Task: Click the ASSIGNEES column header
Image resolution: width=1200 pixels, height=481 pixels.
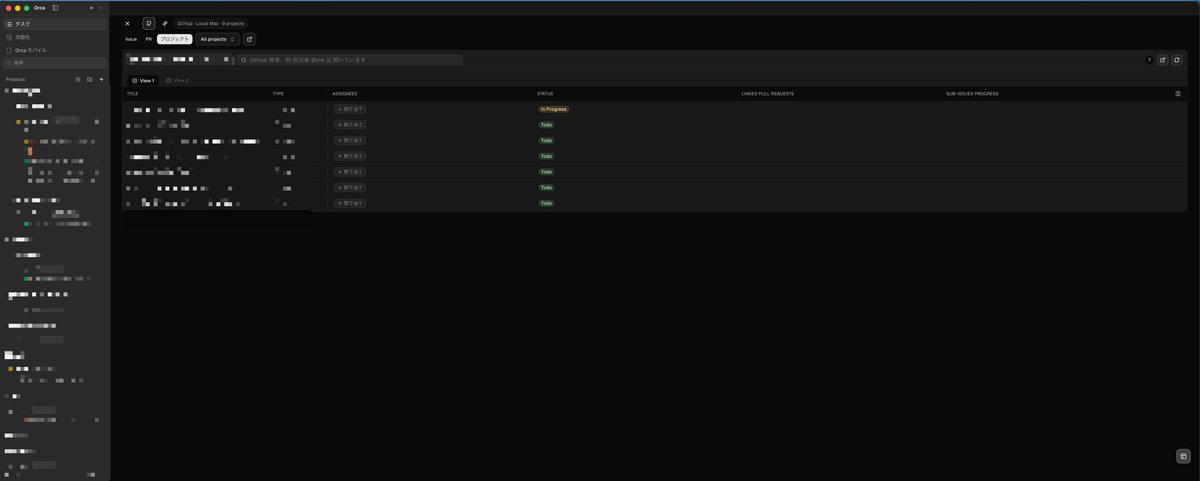Action: tap(345, 93)
